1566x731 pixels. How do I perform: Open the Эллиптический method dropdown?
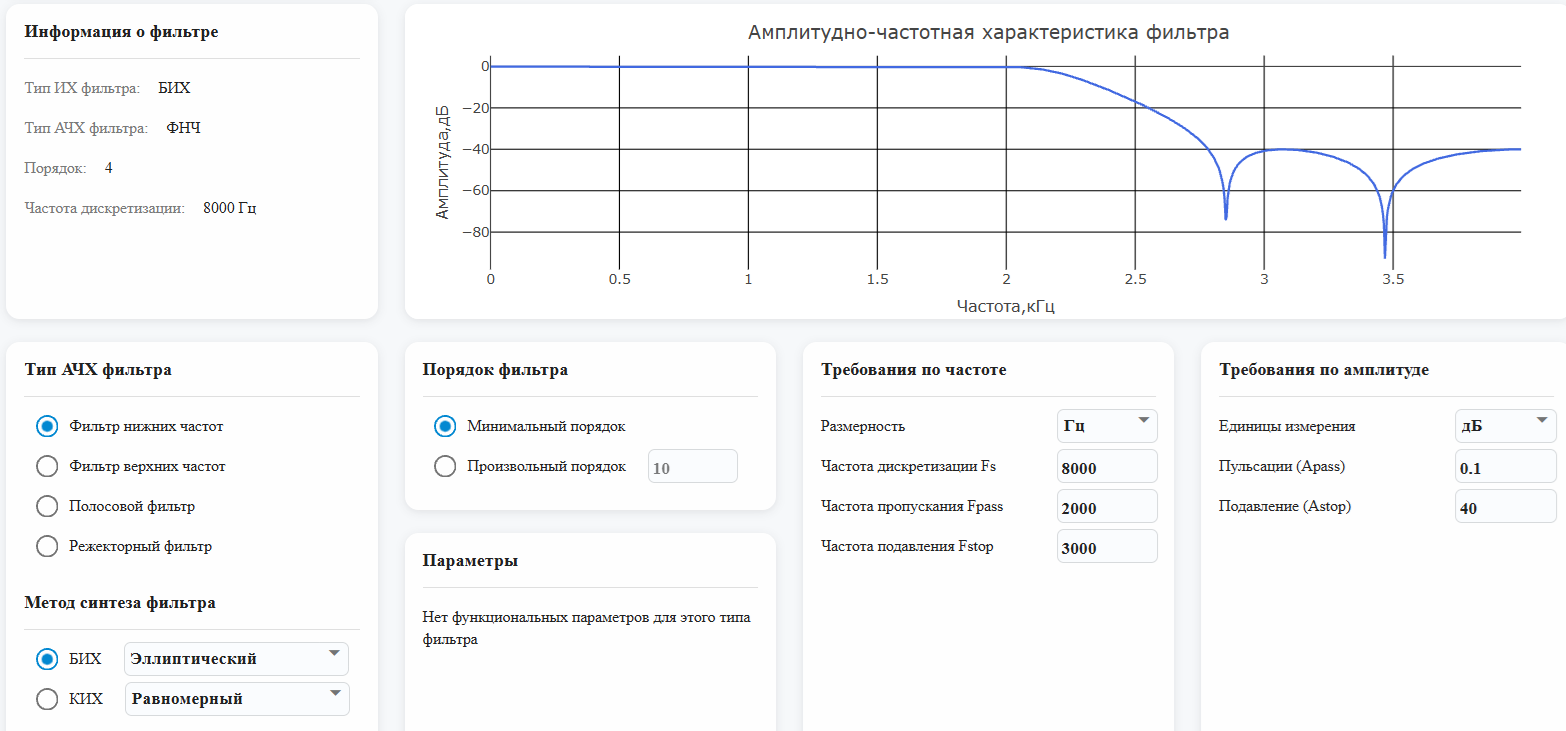(x=236, y=659)
